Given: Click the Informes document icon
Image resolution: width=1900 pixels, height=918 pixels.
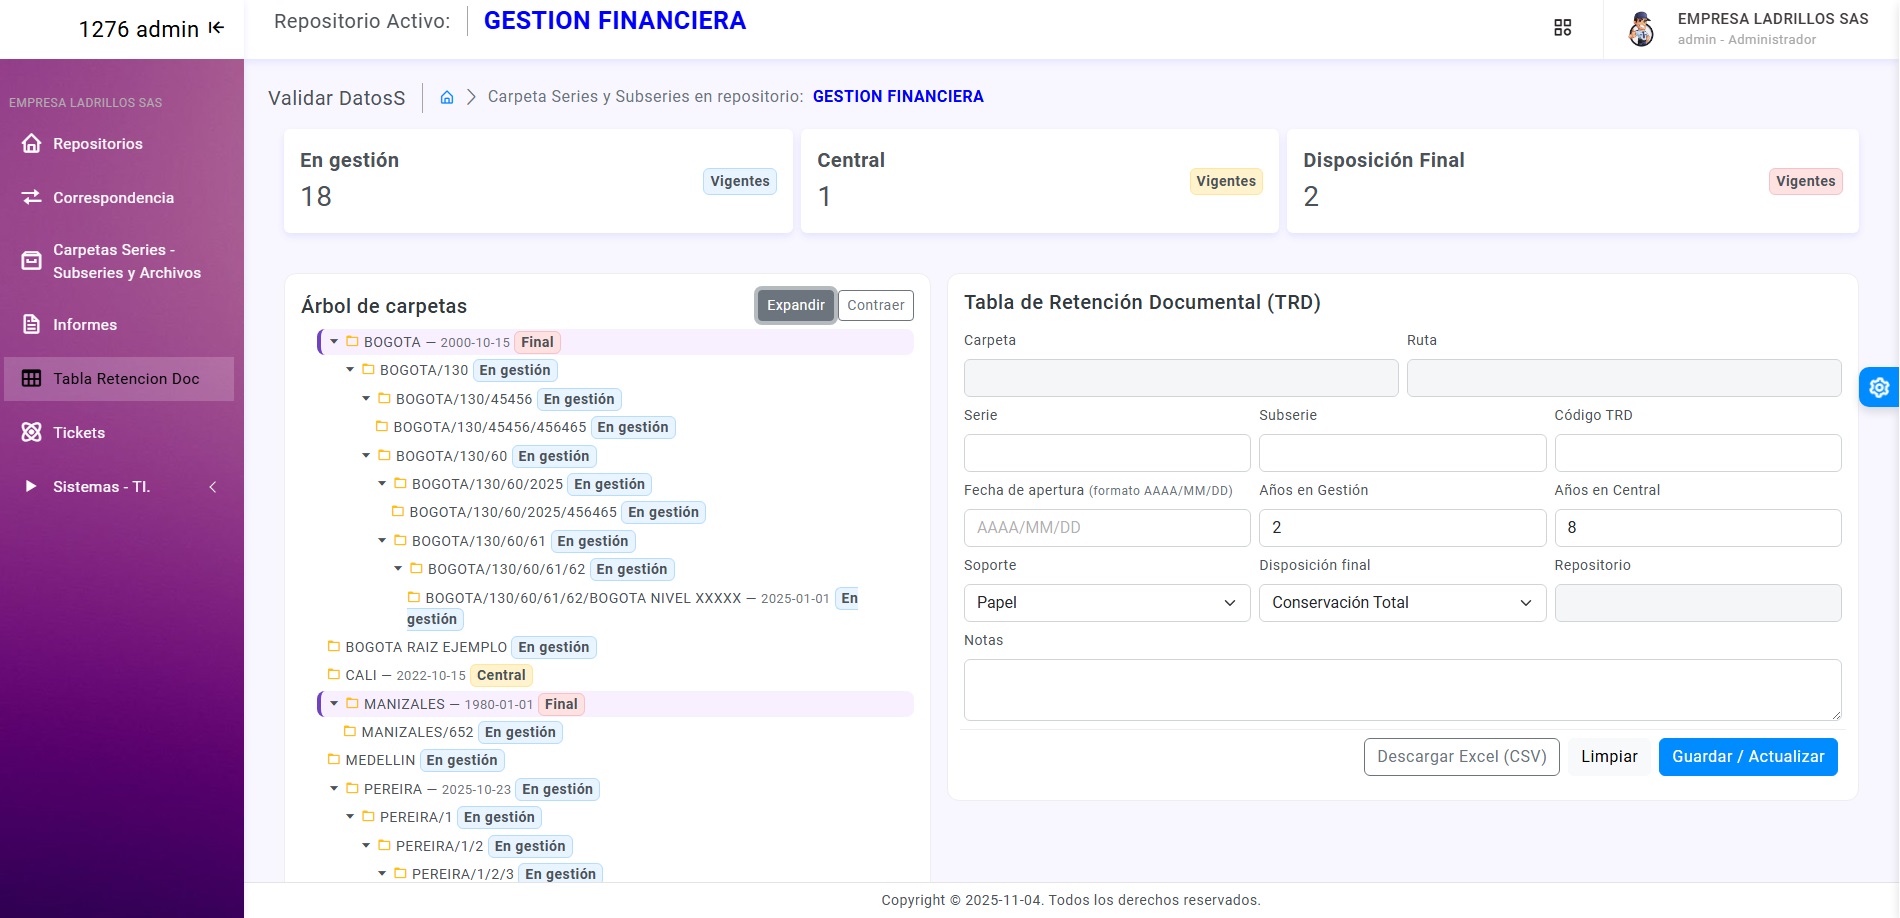Looking at the screenshot, I should [x=32, y=324].
